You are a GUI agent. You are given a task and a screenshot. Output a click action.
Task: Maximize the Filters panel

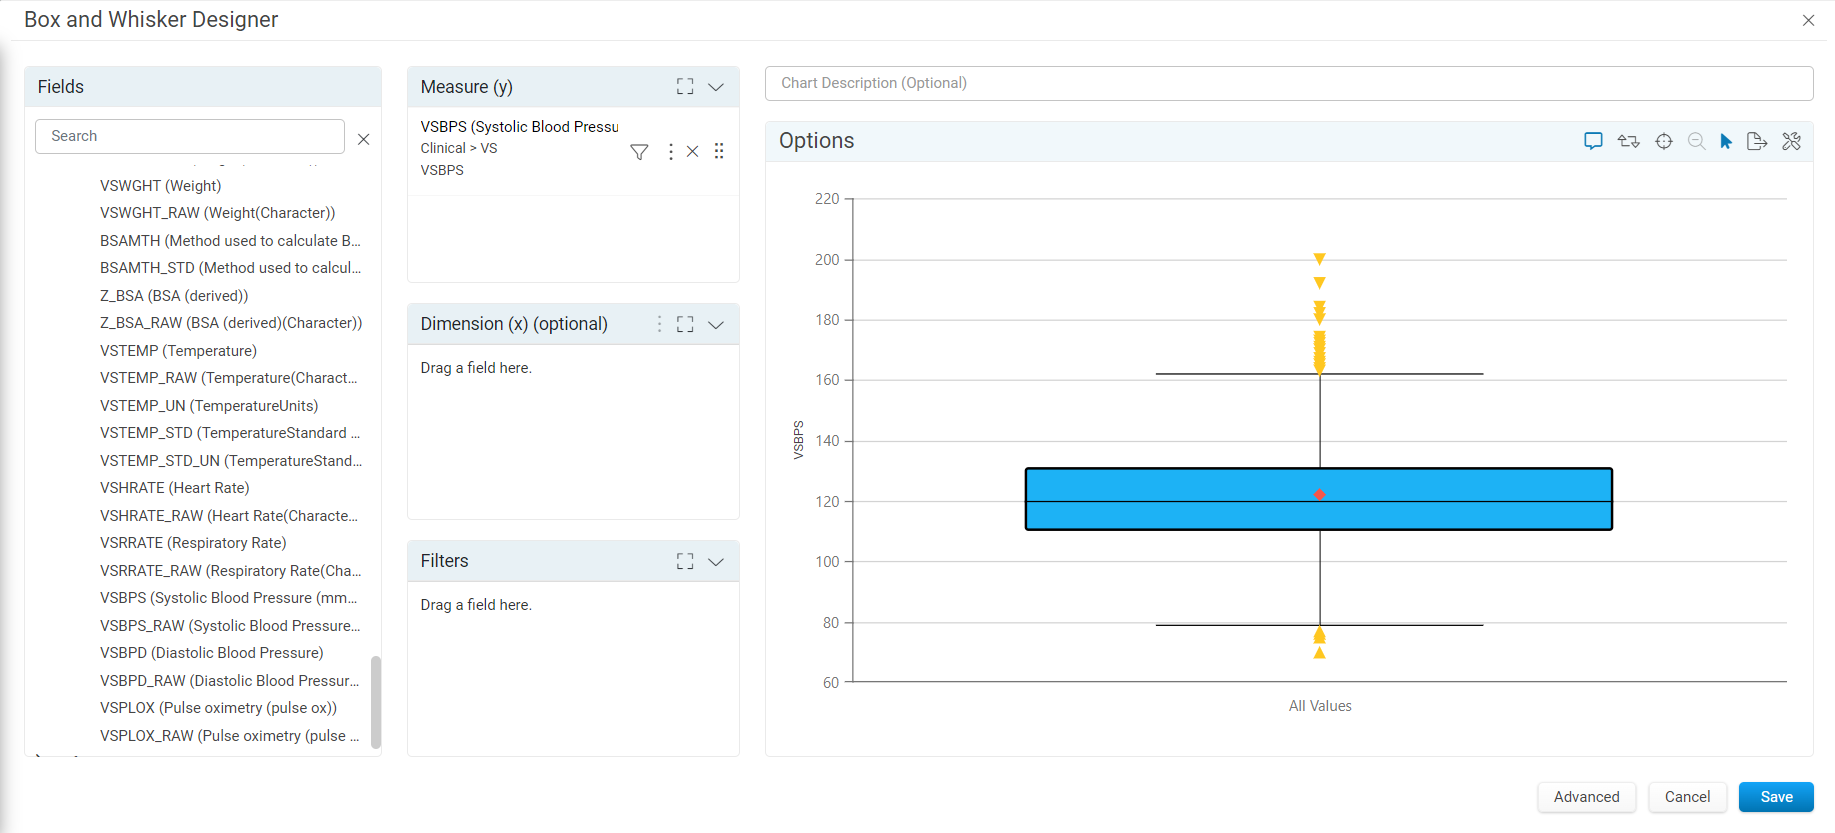pyautogui.click(x=685, y=561)
